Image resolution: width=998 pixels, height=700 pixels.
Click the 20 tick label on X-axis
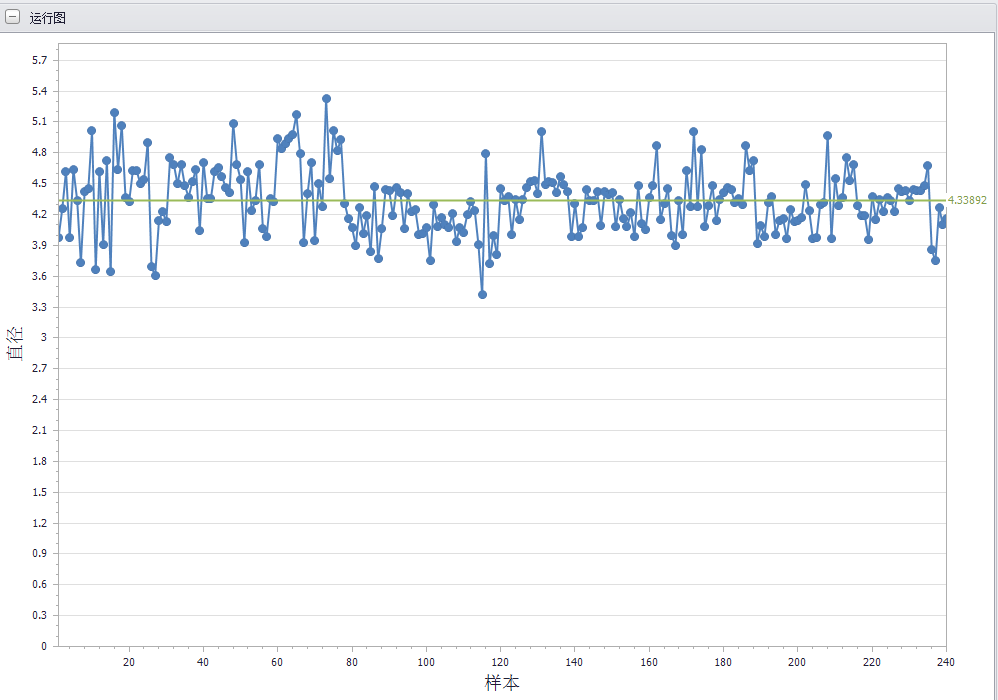(x=129, y=662)
